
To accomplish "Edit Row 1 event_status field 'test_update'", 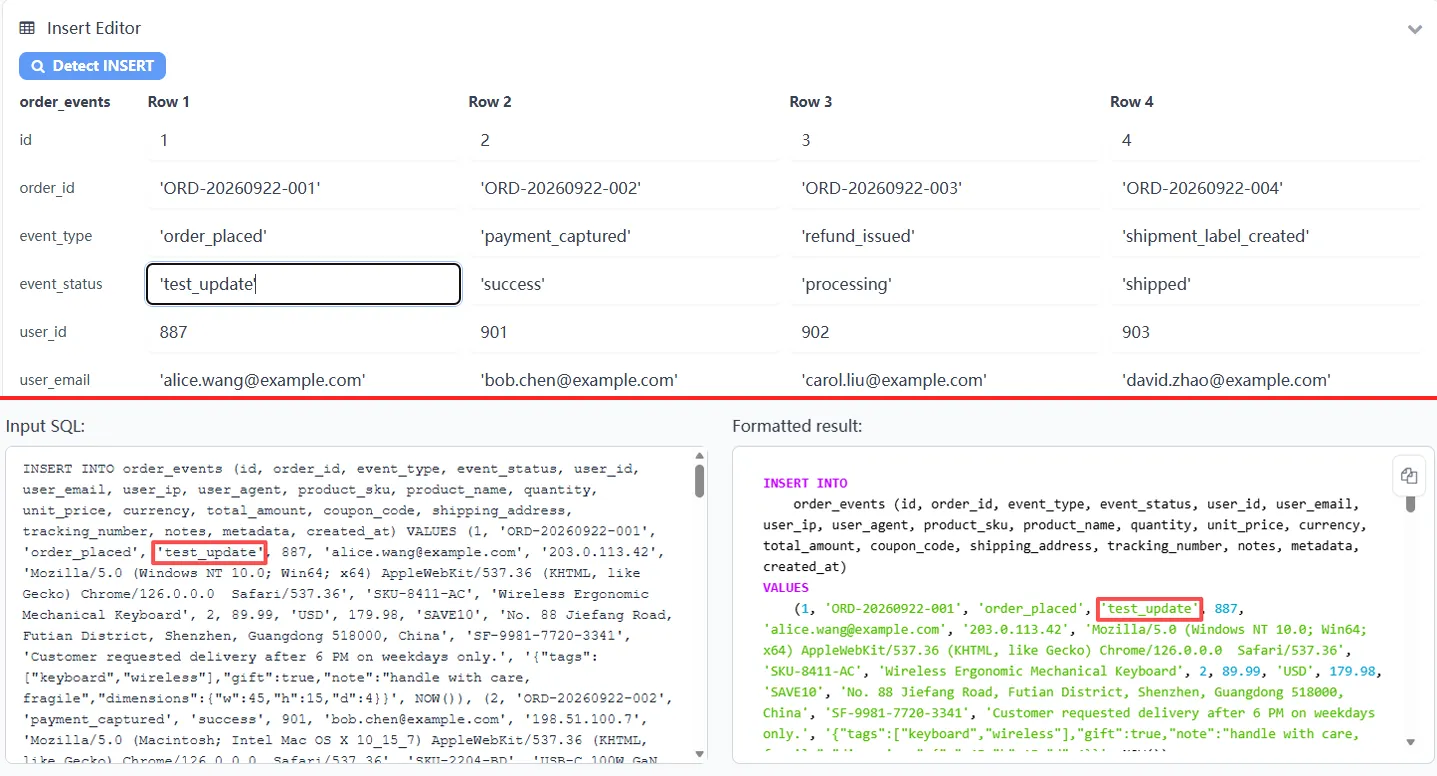I will click(x=304, y=284).
